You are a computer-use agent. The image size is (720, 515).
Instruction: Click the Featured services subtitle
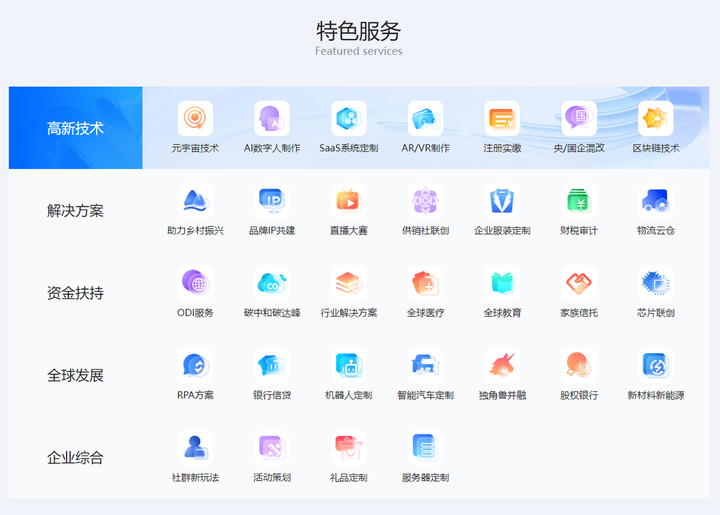[359, 51]
